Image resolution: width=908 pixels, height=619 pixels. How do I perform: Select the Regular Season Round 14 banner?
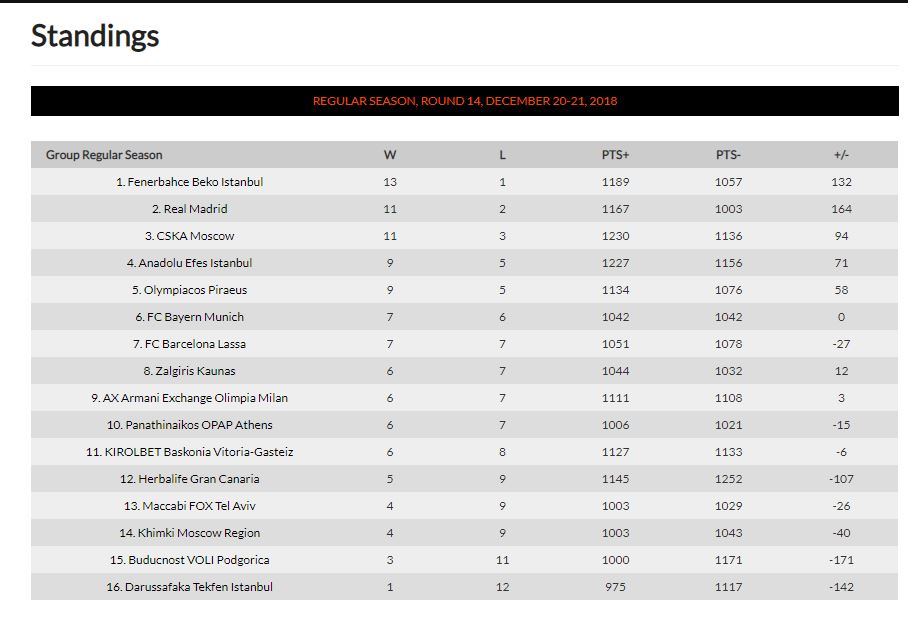tap(464, 101)
